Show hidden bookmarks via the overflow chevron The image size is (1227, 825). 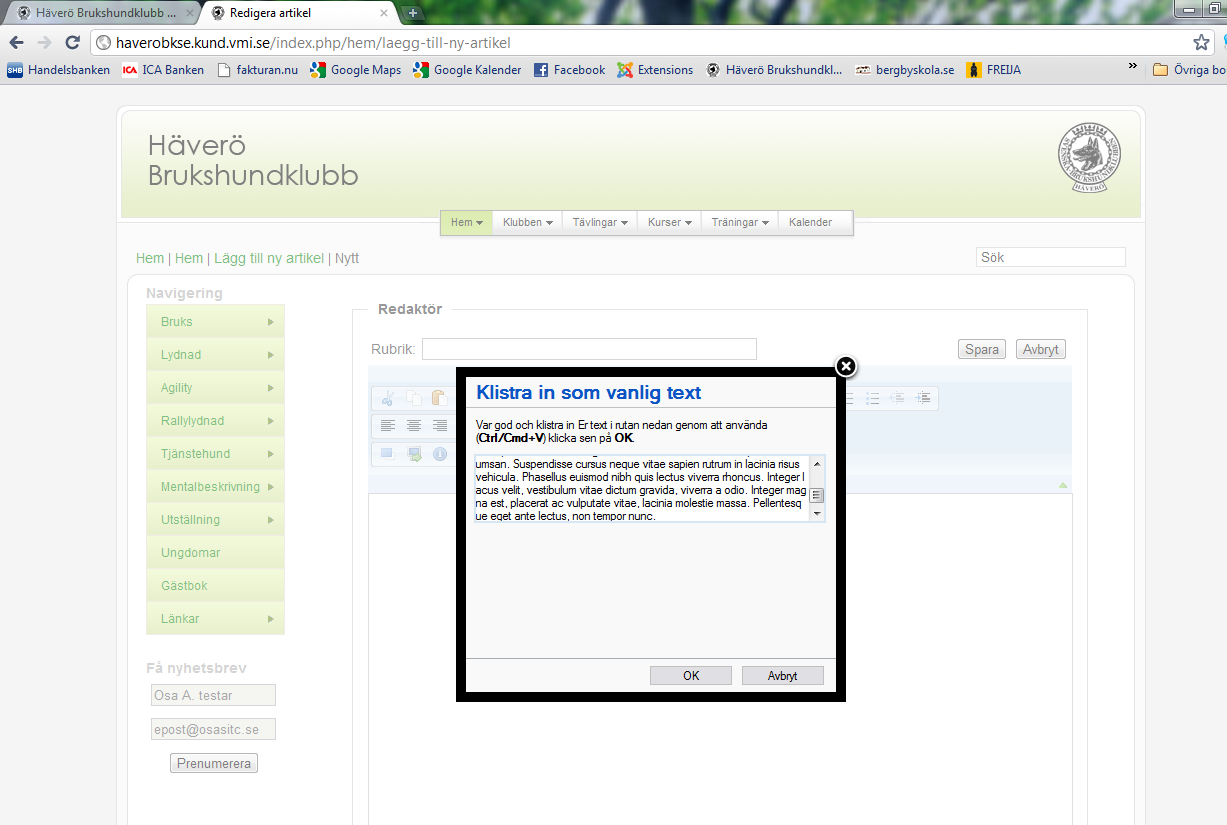(1132, 67)
